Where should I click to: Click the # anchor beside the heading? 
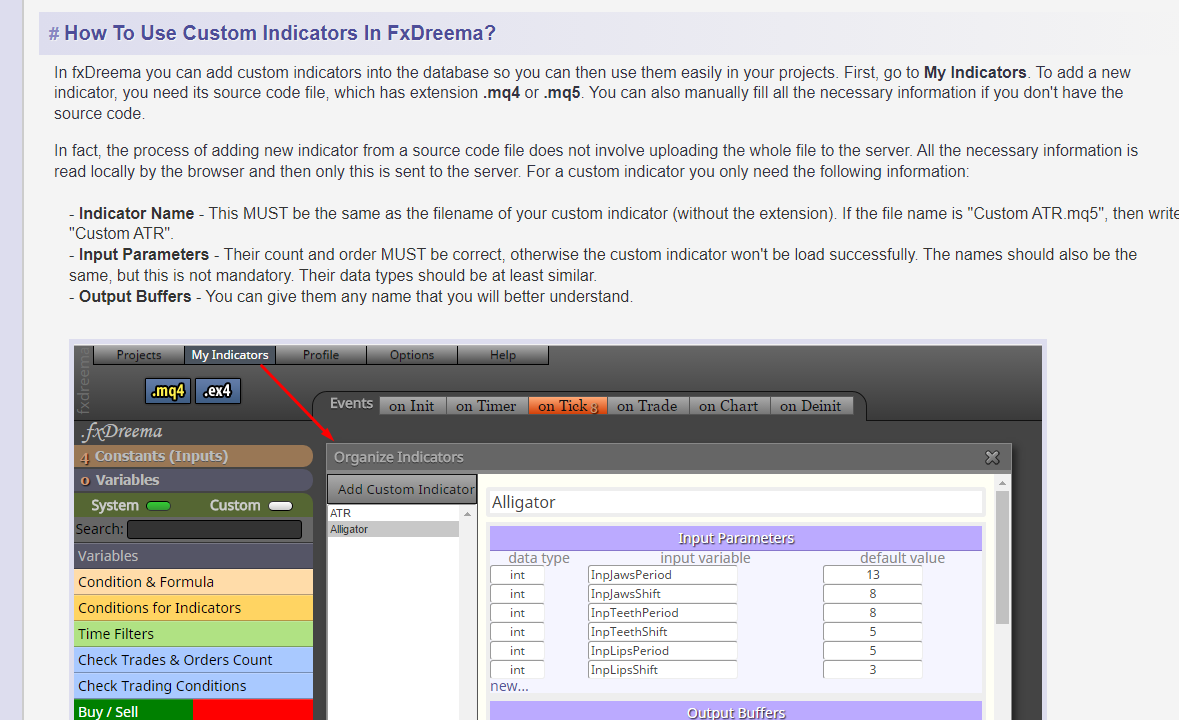54,34
